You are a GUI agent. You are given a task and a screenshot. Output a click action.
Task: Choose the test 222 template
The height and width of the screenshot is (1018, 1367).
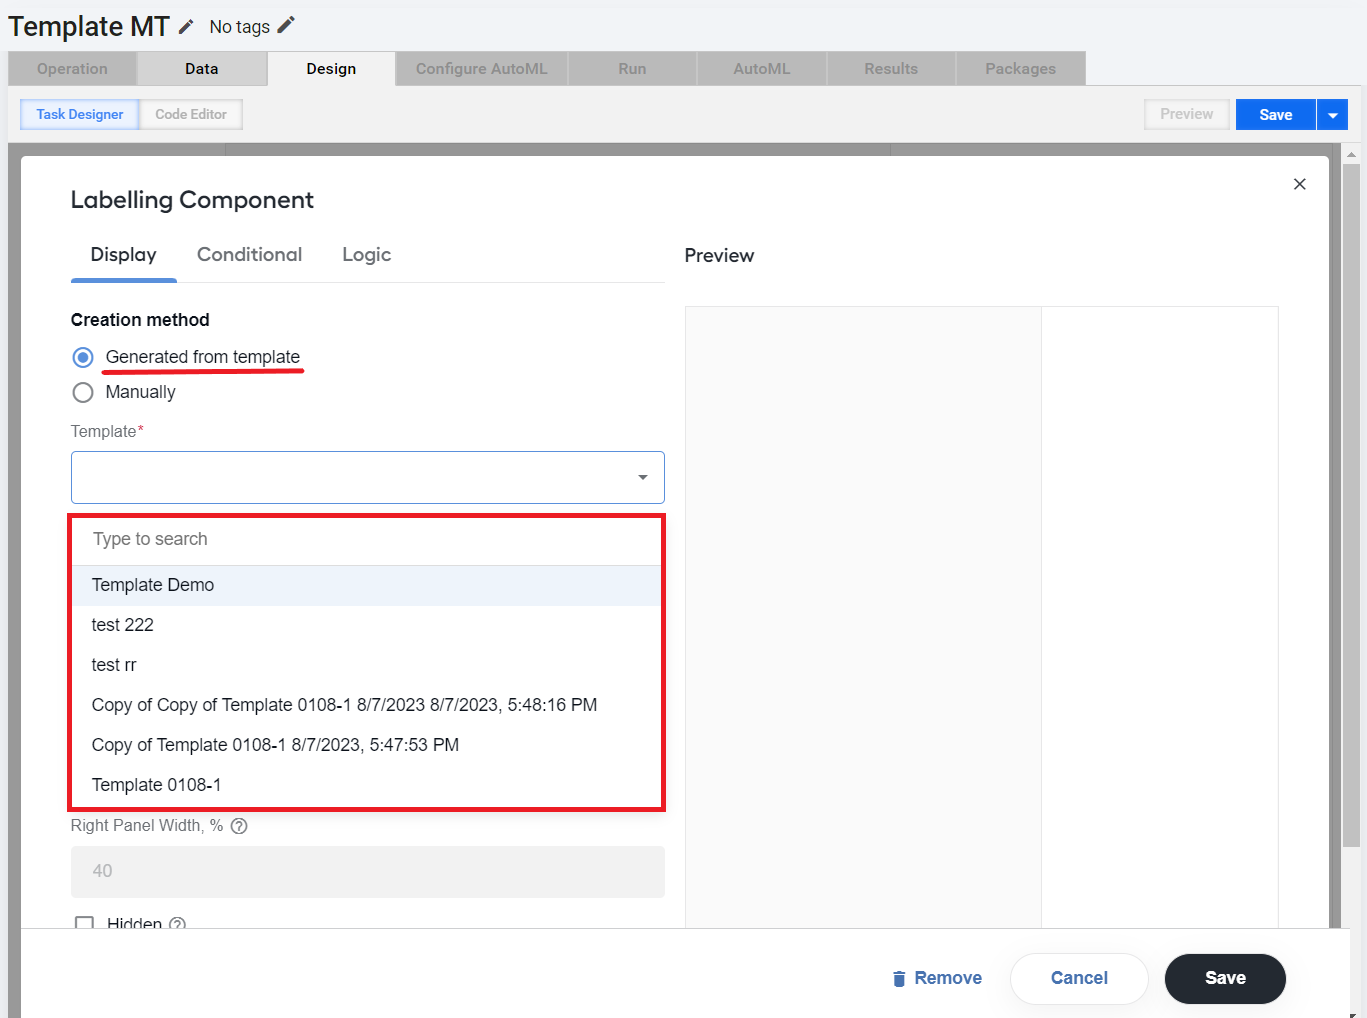(x=367, y=625)
